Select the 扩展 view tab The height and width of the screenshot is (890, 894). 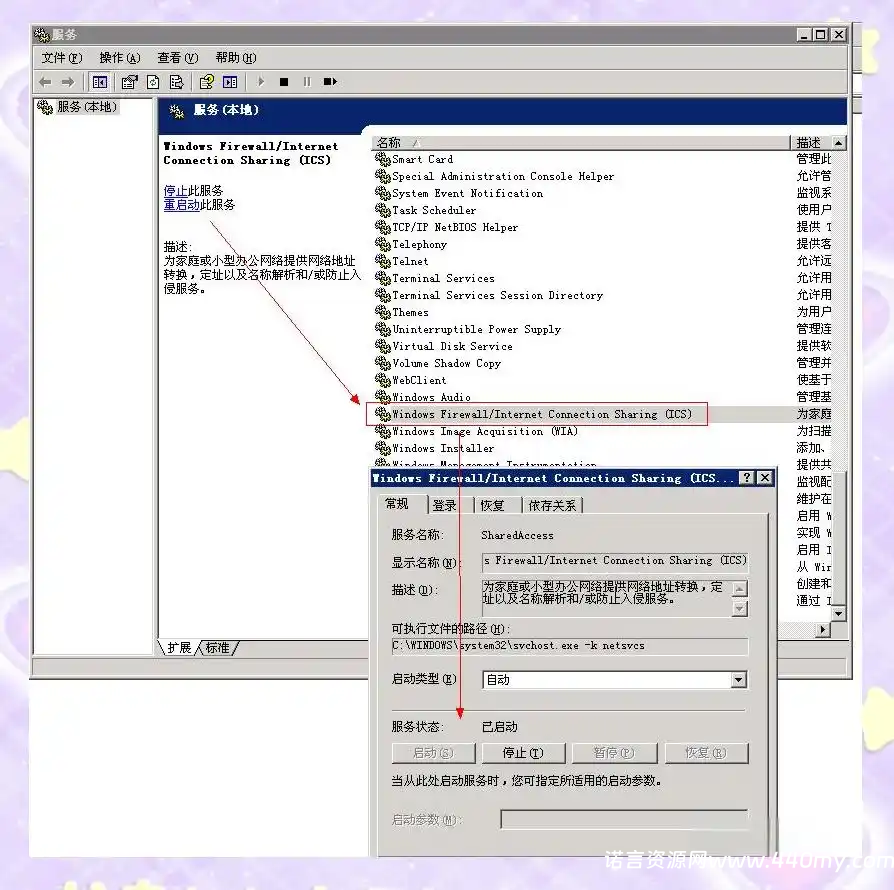click(x=179, y=648)
